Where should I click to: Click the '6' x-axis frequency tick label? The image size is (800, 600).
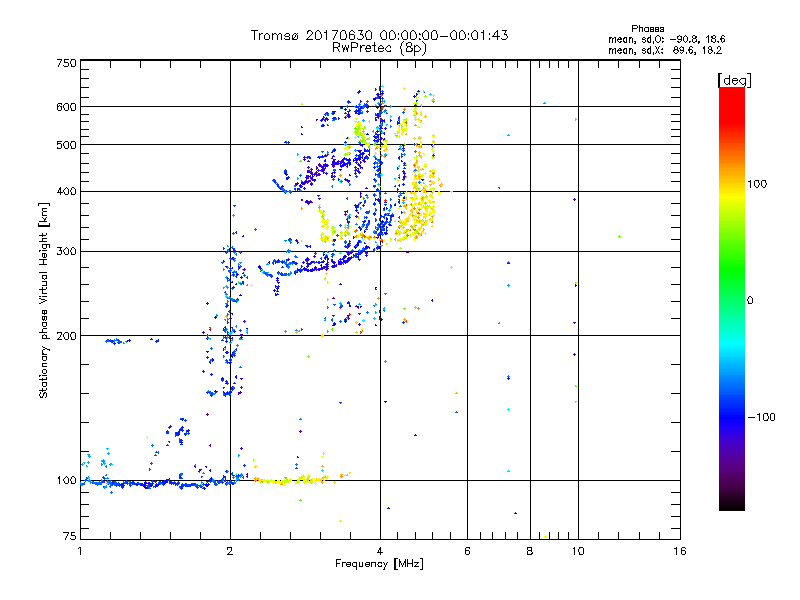467,551
